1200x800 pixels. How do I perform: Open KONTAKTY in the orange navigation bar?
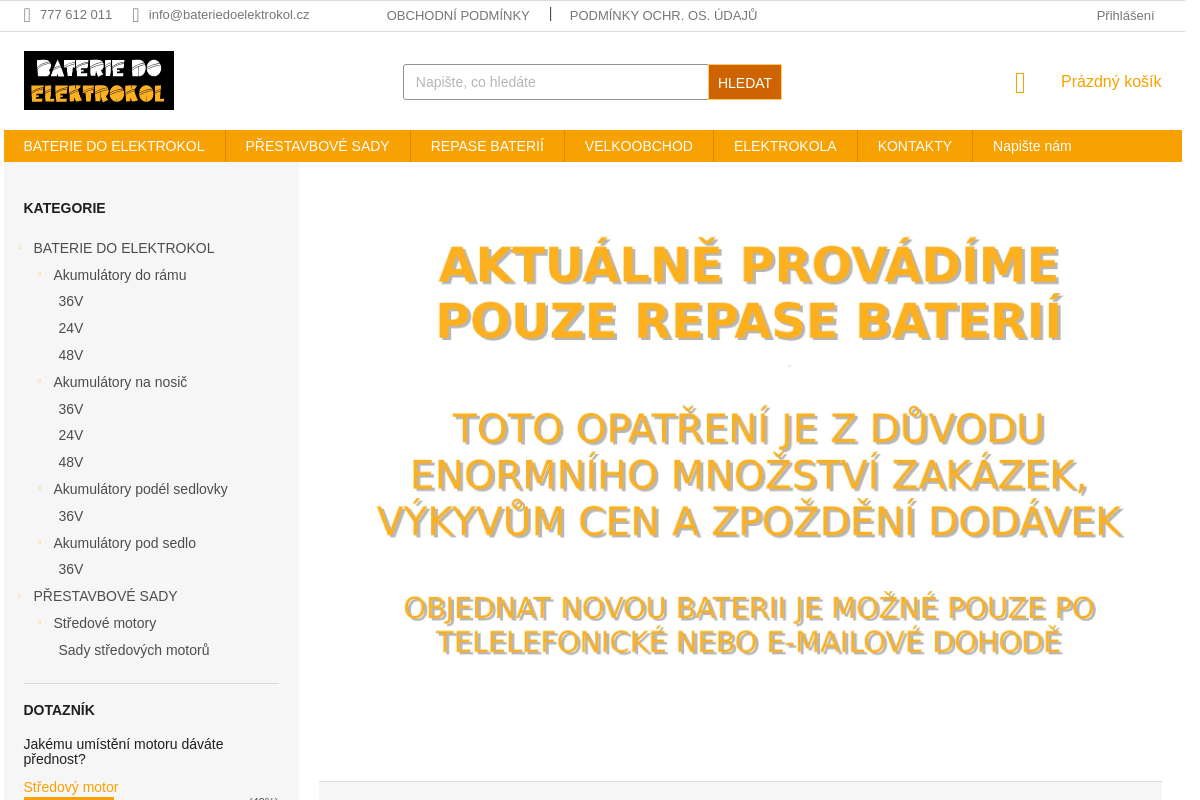pyautogui.click(x=914, y=146)
